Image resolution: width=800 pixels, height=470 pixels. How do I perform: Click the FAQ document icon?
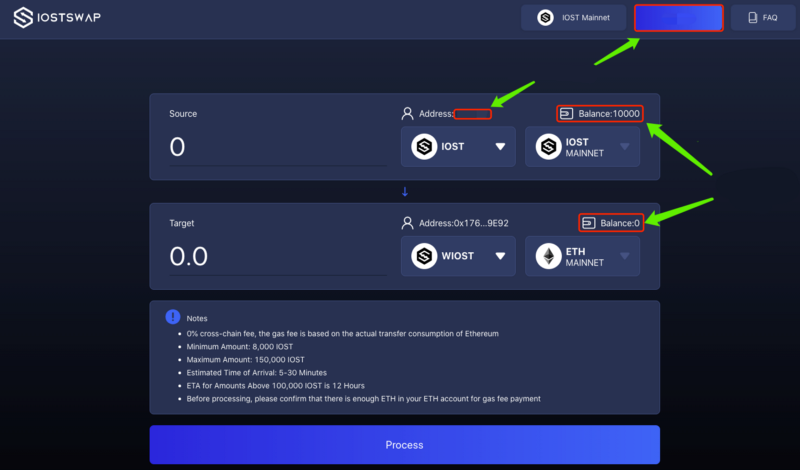click(753, 18)
